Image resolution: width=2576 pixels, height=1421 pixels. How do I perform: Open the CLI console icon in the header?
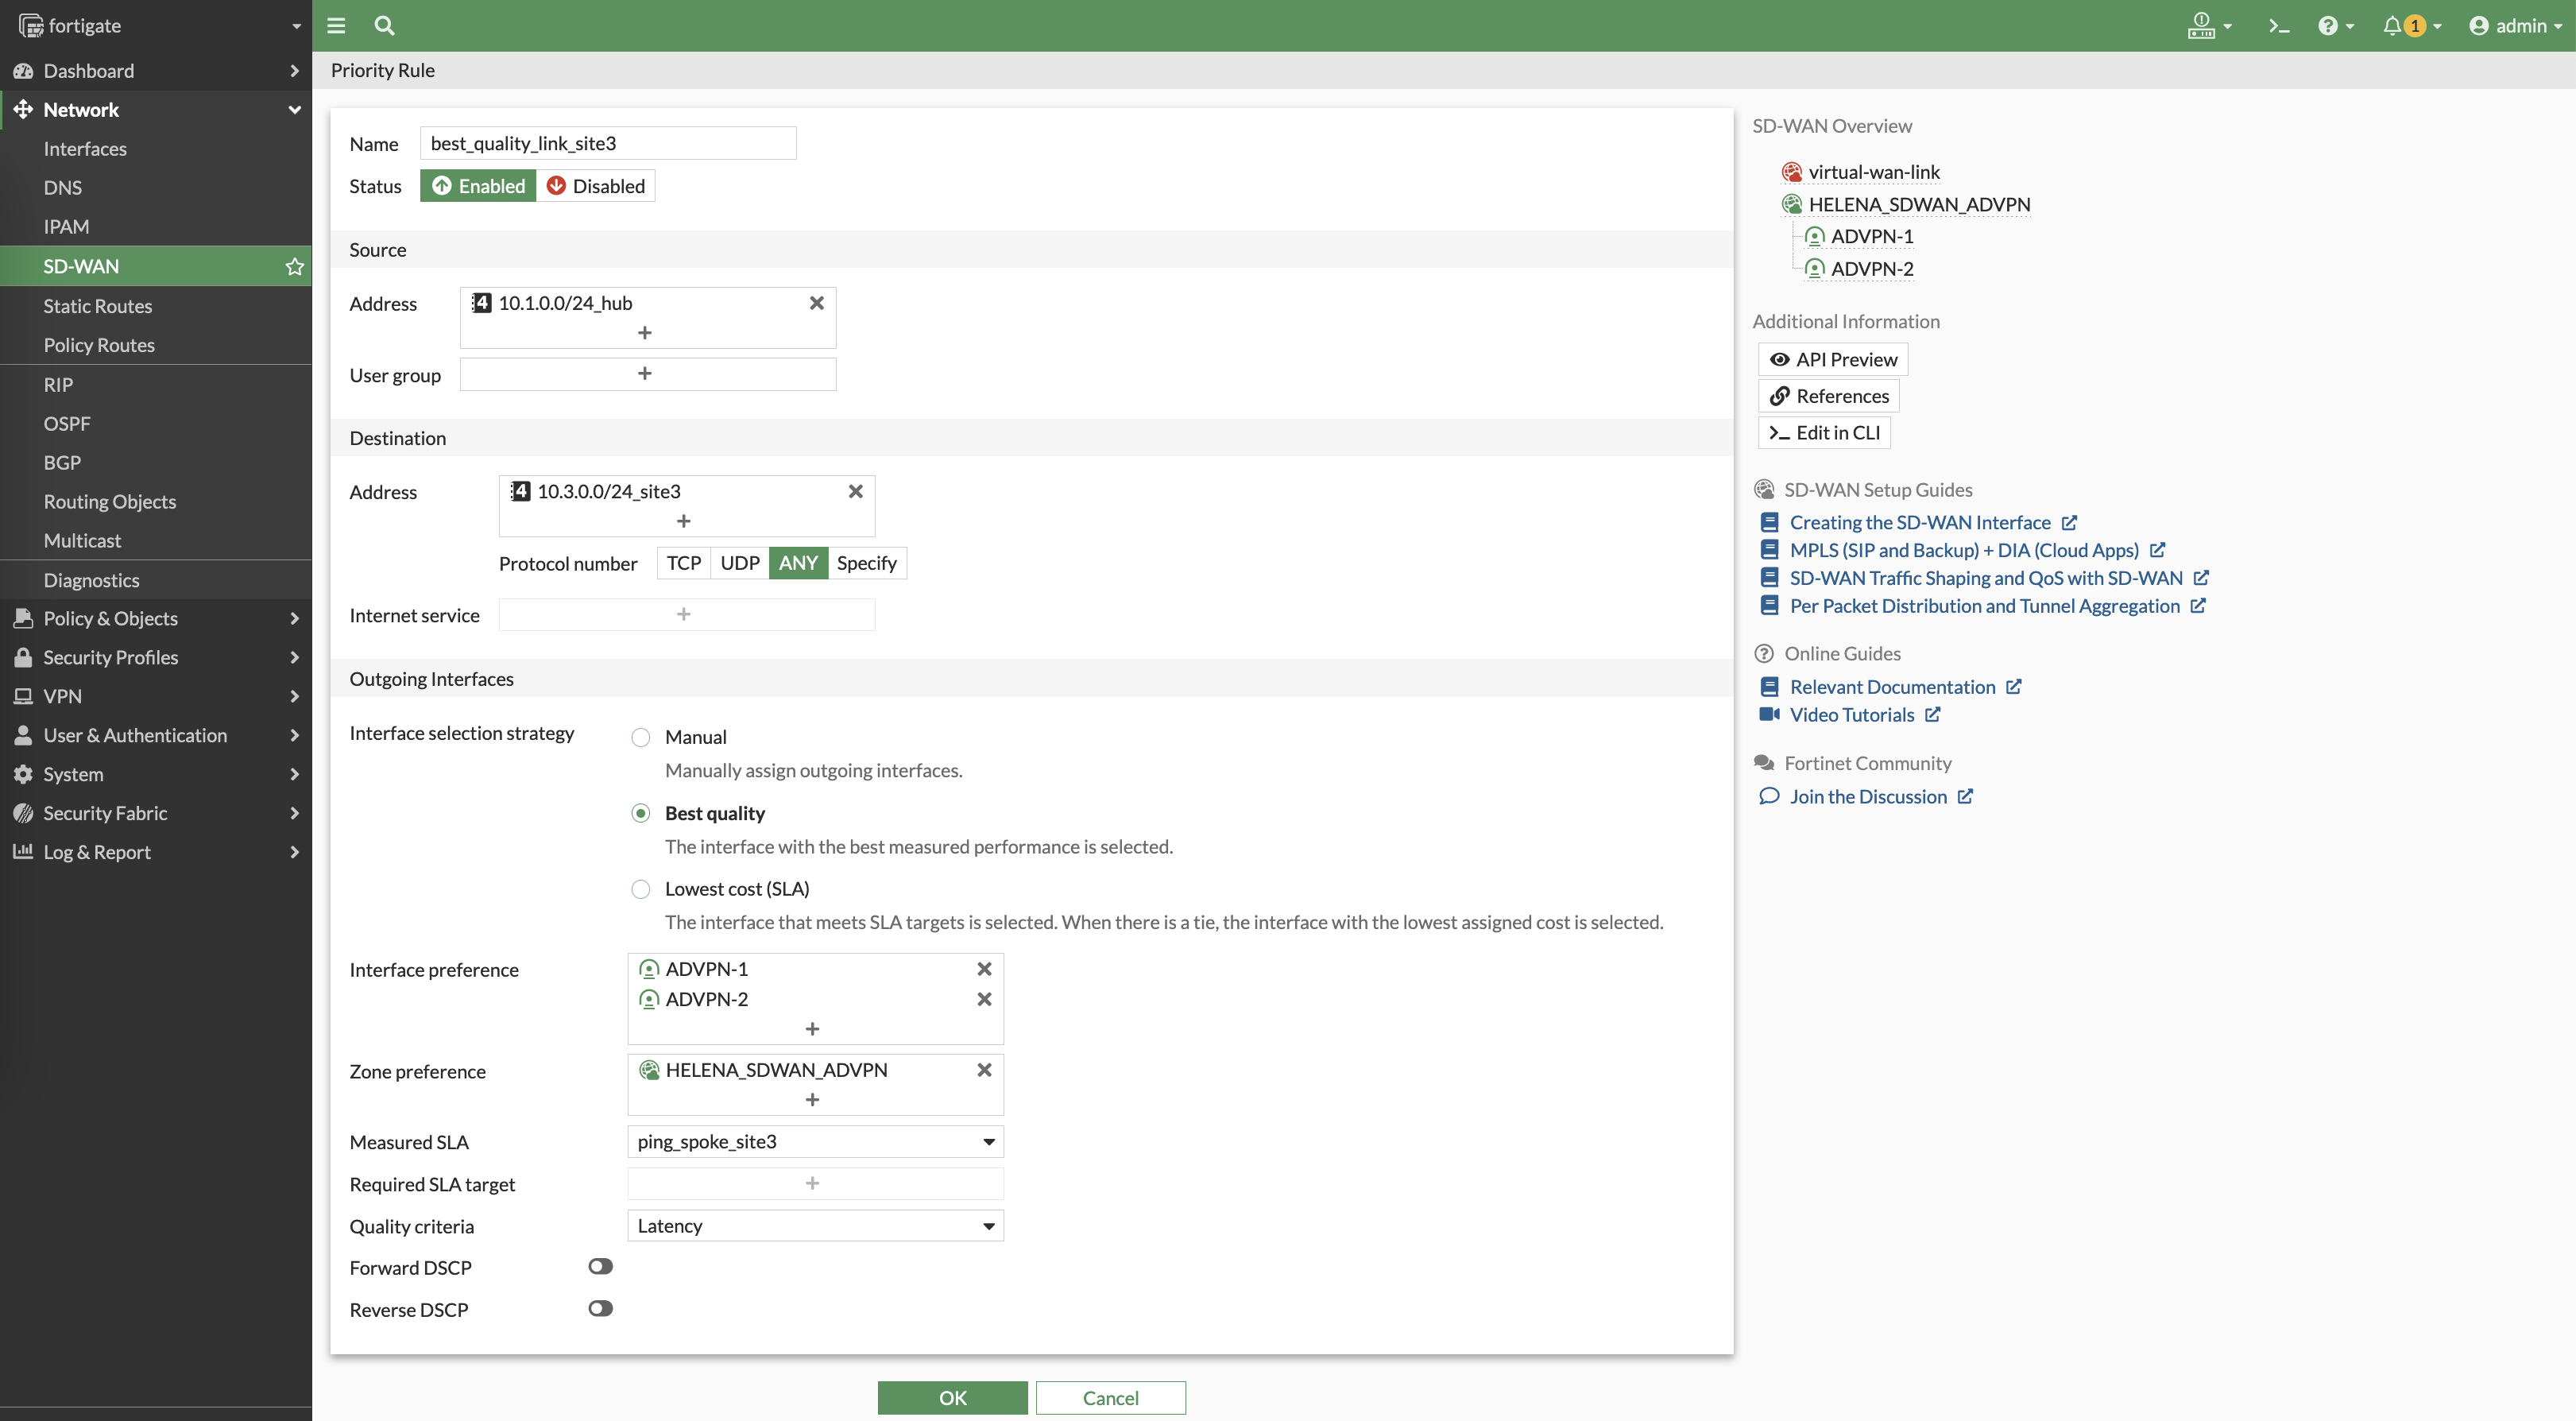pyautogui.click(x=2278, y=26)
